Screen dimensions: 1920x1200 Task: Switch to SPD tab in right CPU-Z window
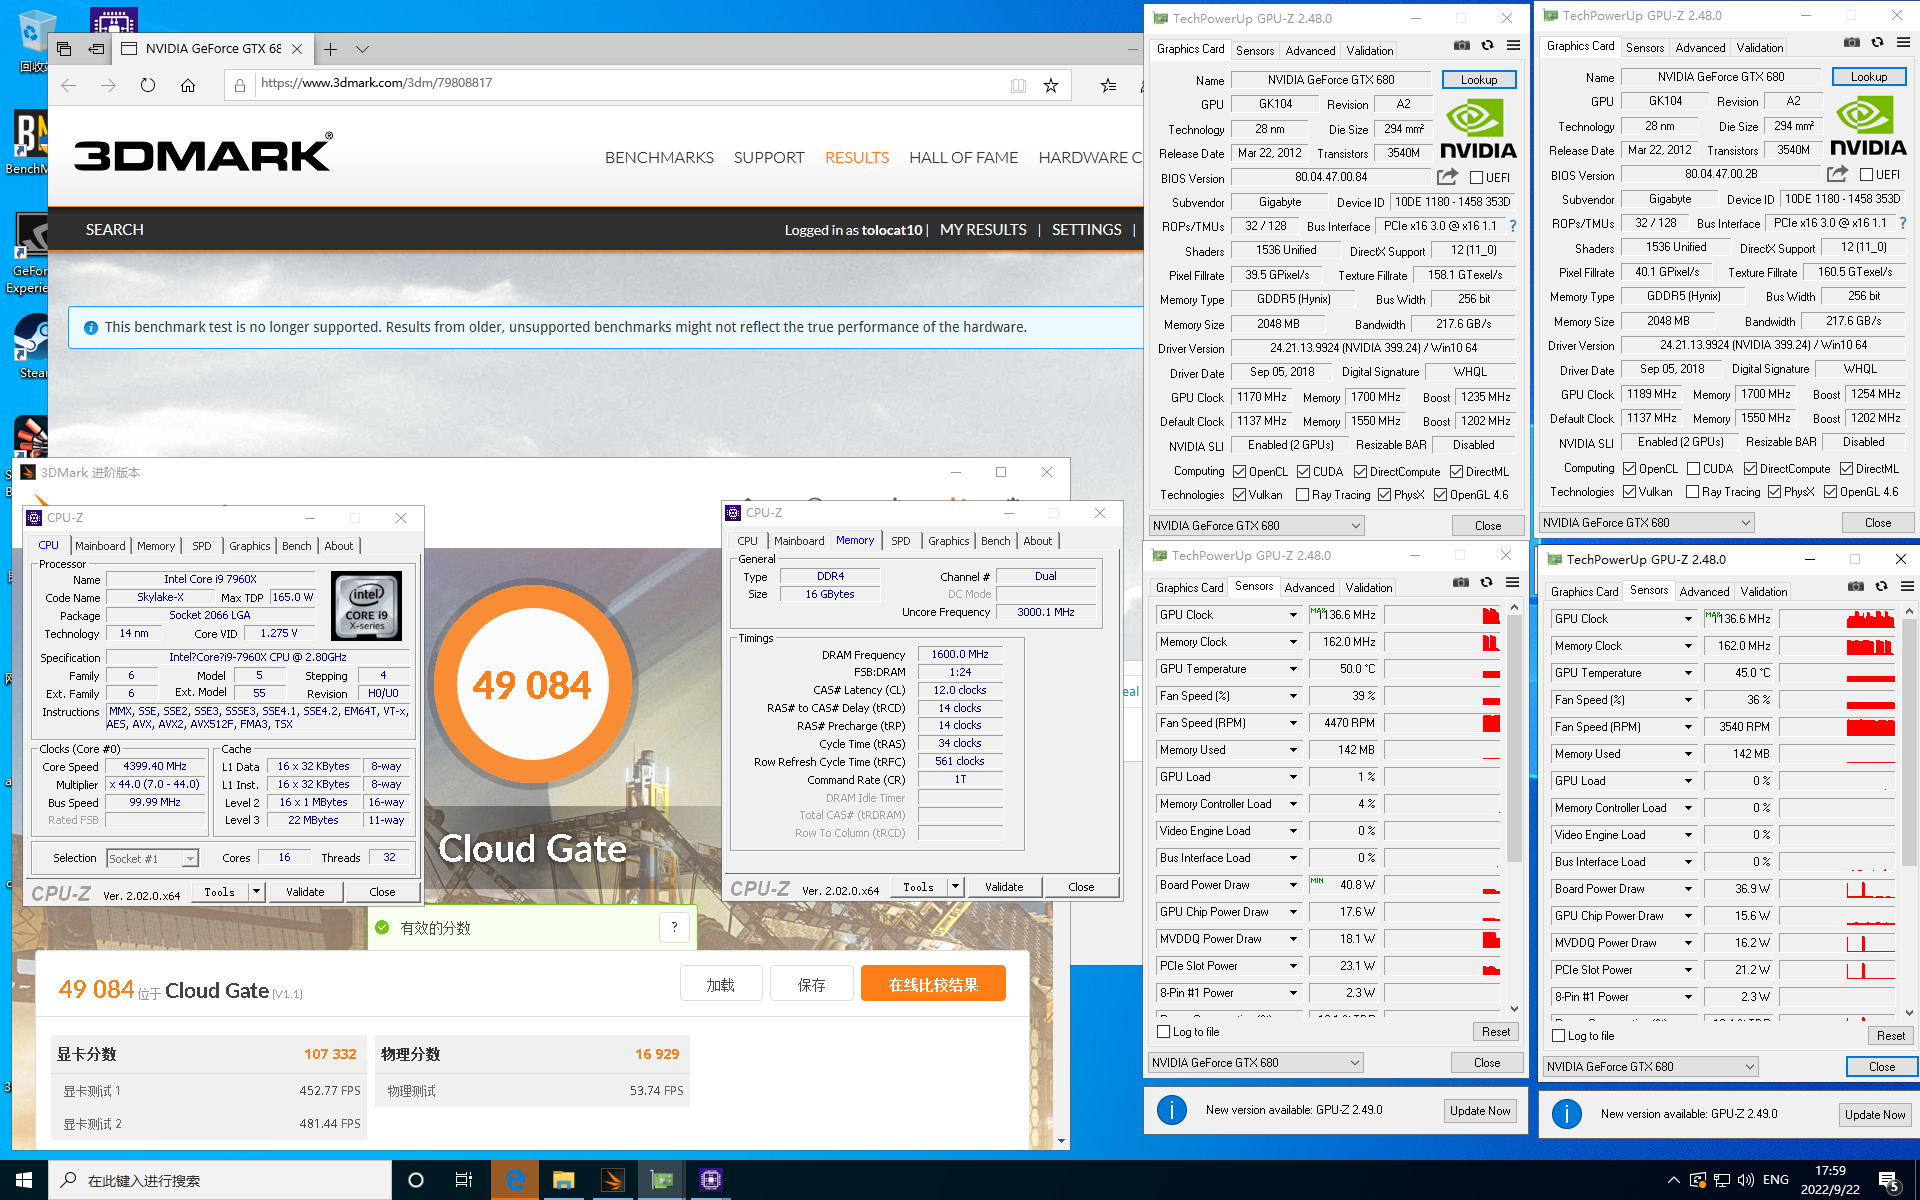901,541
